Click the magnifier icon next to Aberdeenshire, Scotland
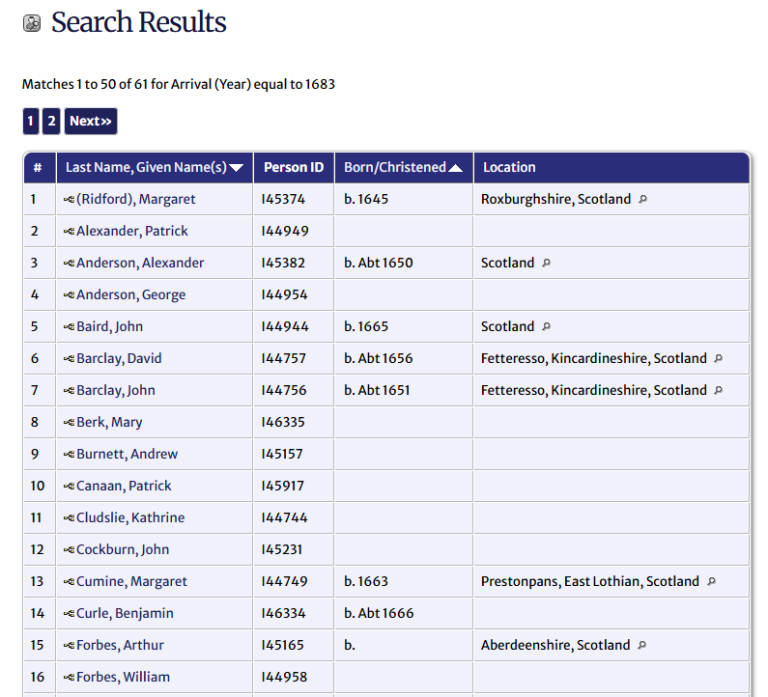This screenshot has width=768, height=697. tap(642, 645)
